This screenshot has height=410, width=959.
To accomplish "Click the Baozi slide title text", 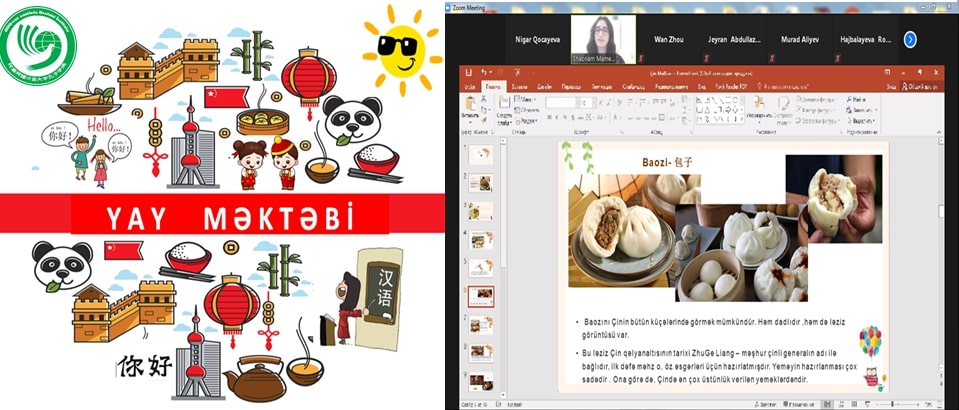I will (x=668, y=162).
